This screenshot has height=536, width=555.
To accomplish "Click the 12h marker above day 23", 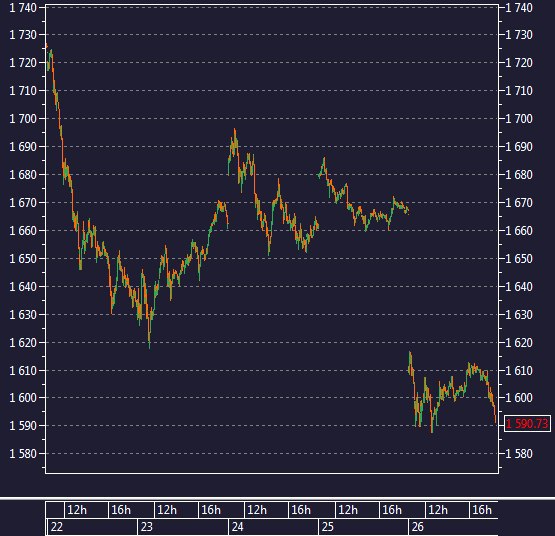I will [167, 510].
